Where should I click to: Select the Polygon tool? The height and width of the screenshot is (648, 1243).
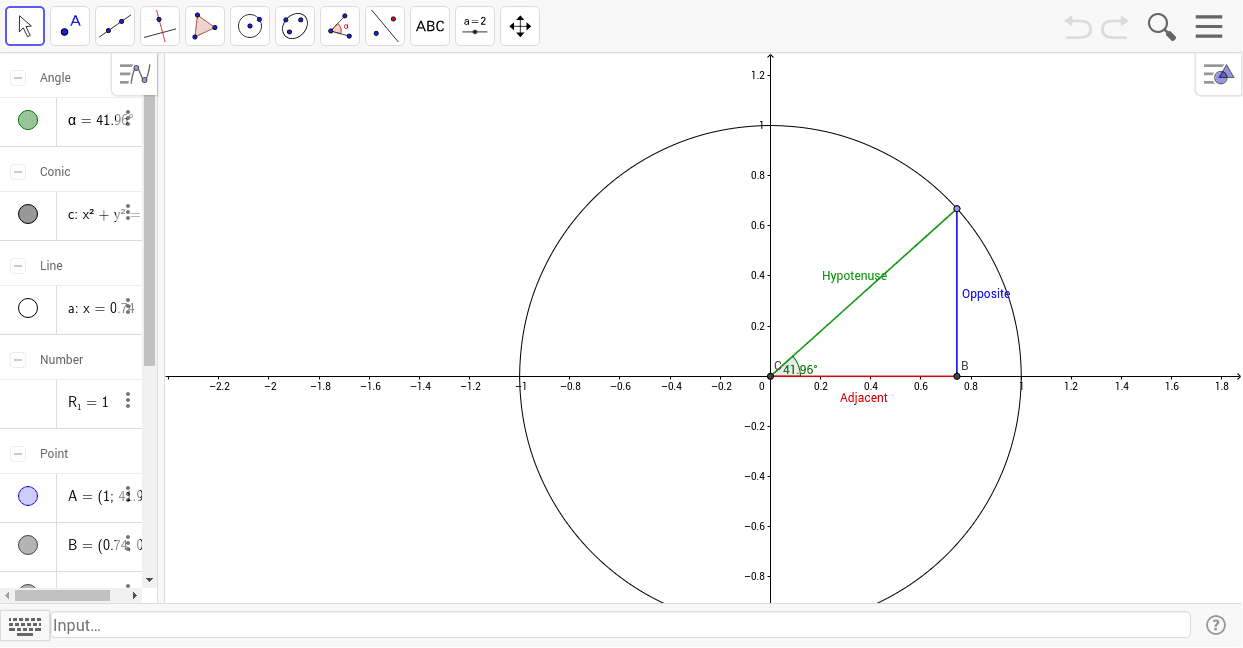click(204, 25)
